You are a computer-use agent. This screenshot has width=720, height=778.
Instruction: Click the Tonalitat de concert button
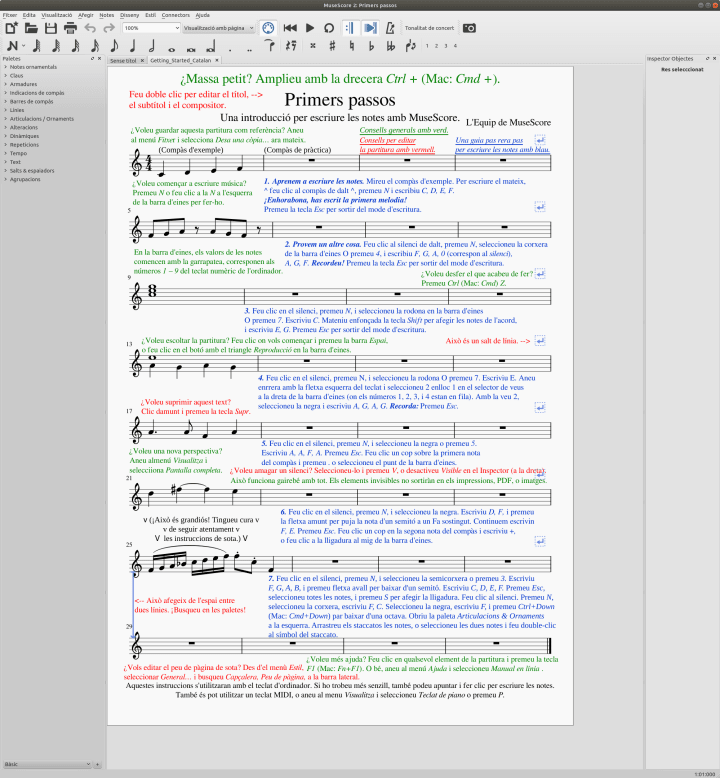pos(429,28)
